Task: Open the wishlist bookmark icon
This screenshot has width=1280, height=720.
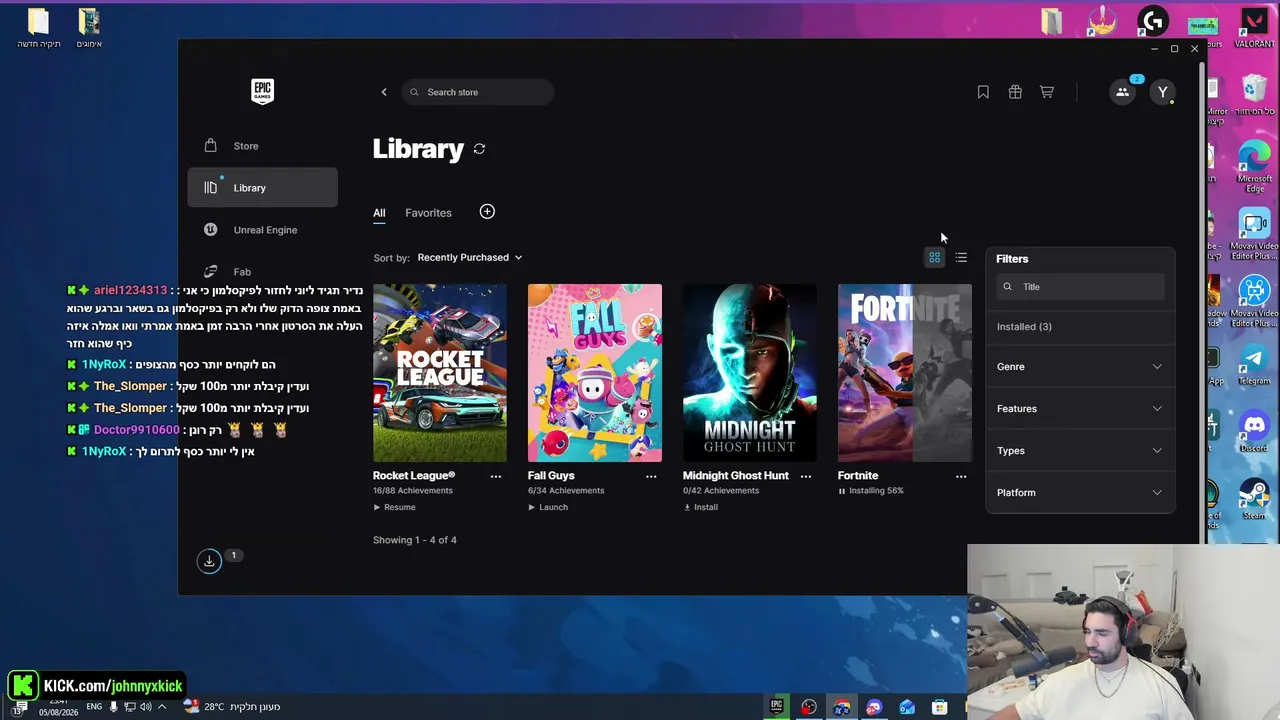Action: click(x=983, y=92)
